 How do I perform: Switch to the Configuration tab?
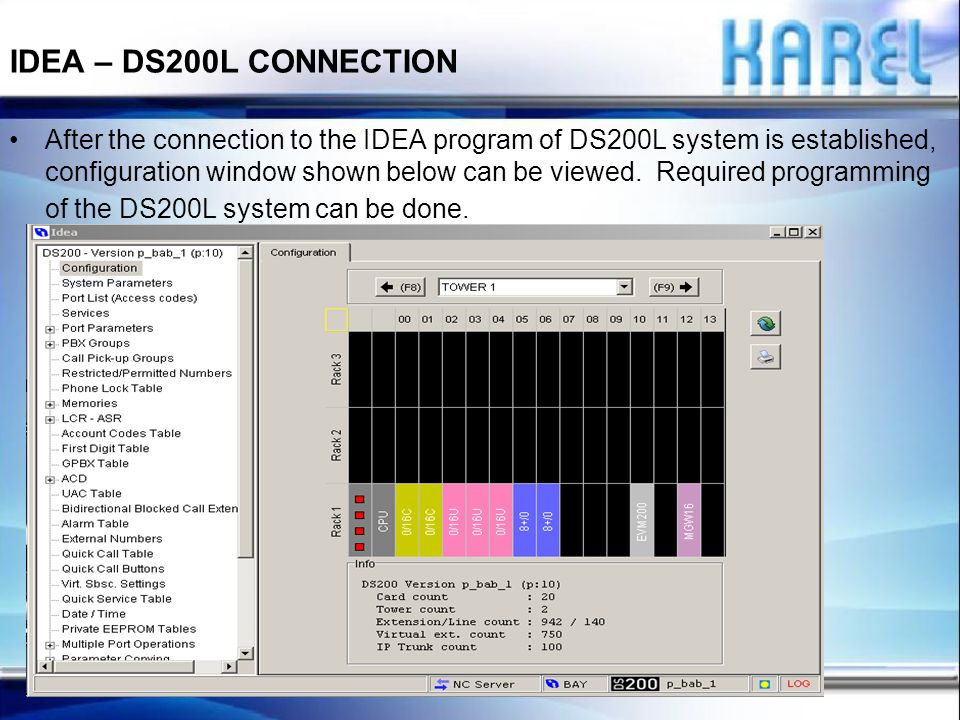[x=303, y=252]
